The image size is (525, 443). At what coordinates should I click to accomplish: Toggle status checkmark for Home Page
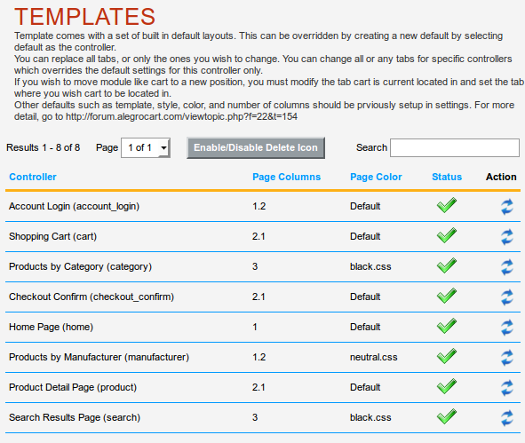[x=447, y=325]
